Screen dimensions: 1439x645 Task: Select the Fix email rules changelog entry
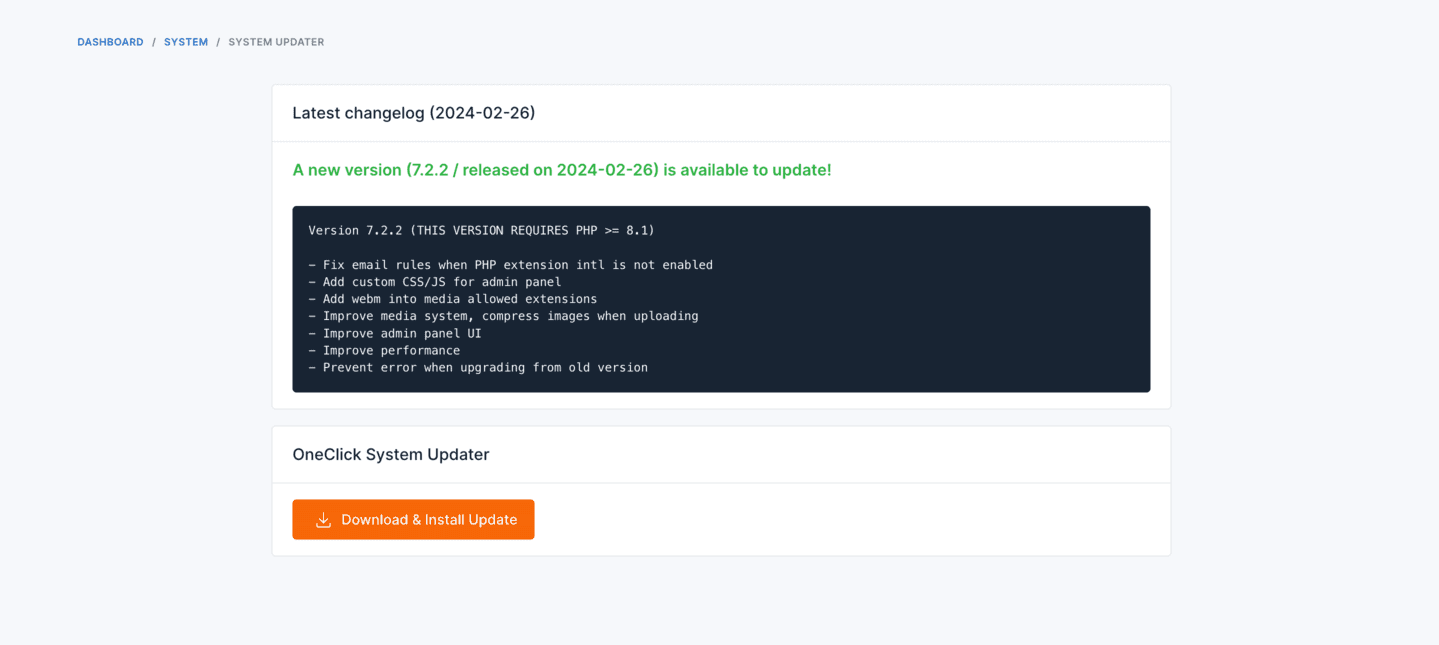tap(510, 264)
